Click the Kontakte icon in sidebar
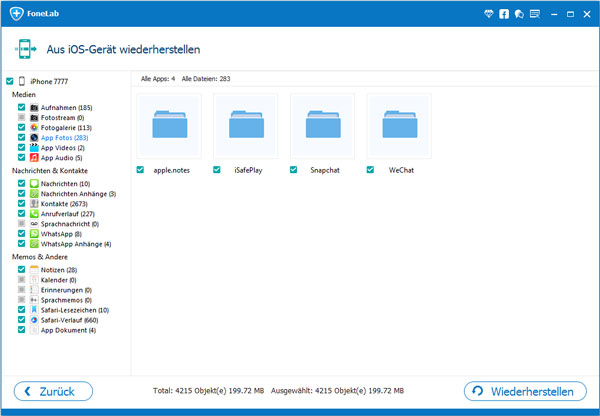 [34, 203]
